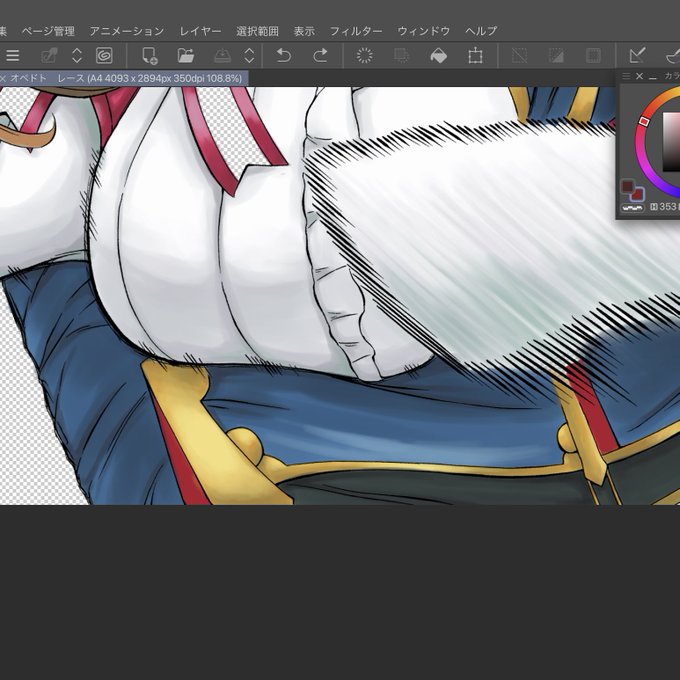Click the Snap to ruler icon
Image resolution: width=680 pixels, height=680 pixels.
click(637, 56)
